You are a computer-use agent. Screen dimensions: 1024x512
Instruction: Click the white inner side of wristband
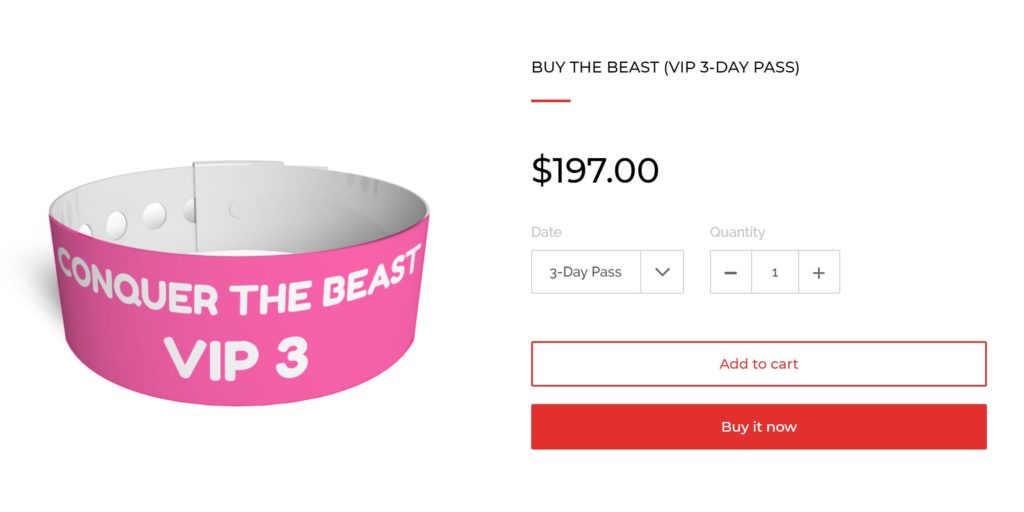pos(330,208)
